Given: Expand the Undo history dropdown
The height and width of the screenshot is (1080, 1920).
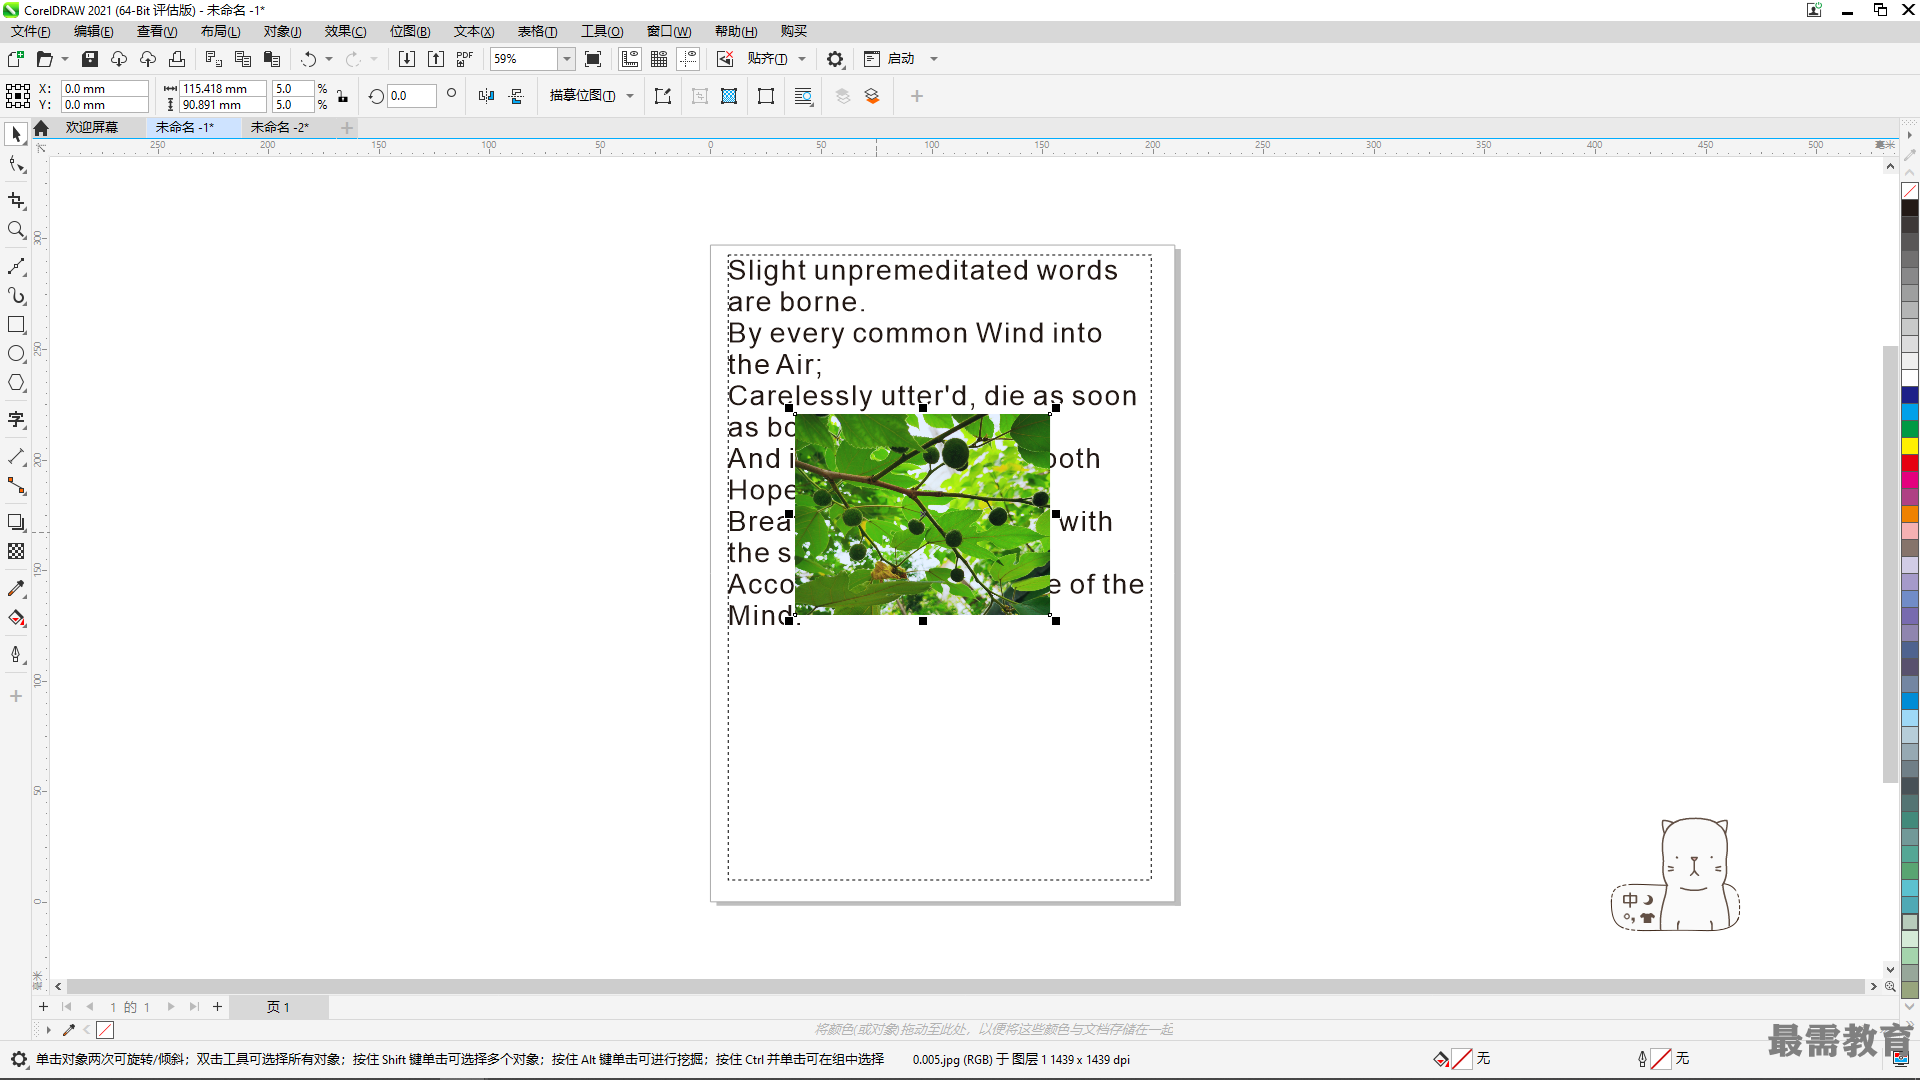Looking at the screenshot, I should pos(329,59).
